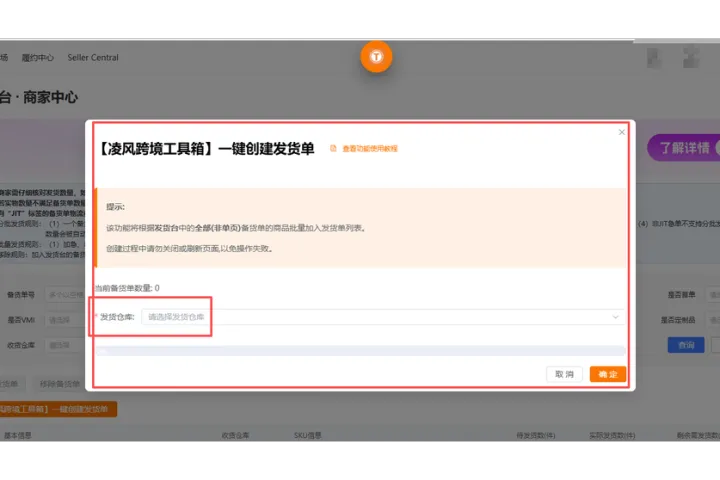Viewport: 720px width, 480px height.
Task: Open the 是否VMI dropdown
Action: [65, 320]
